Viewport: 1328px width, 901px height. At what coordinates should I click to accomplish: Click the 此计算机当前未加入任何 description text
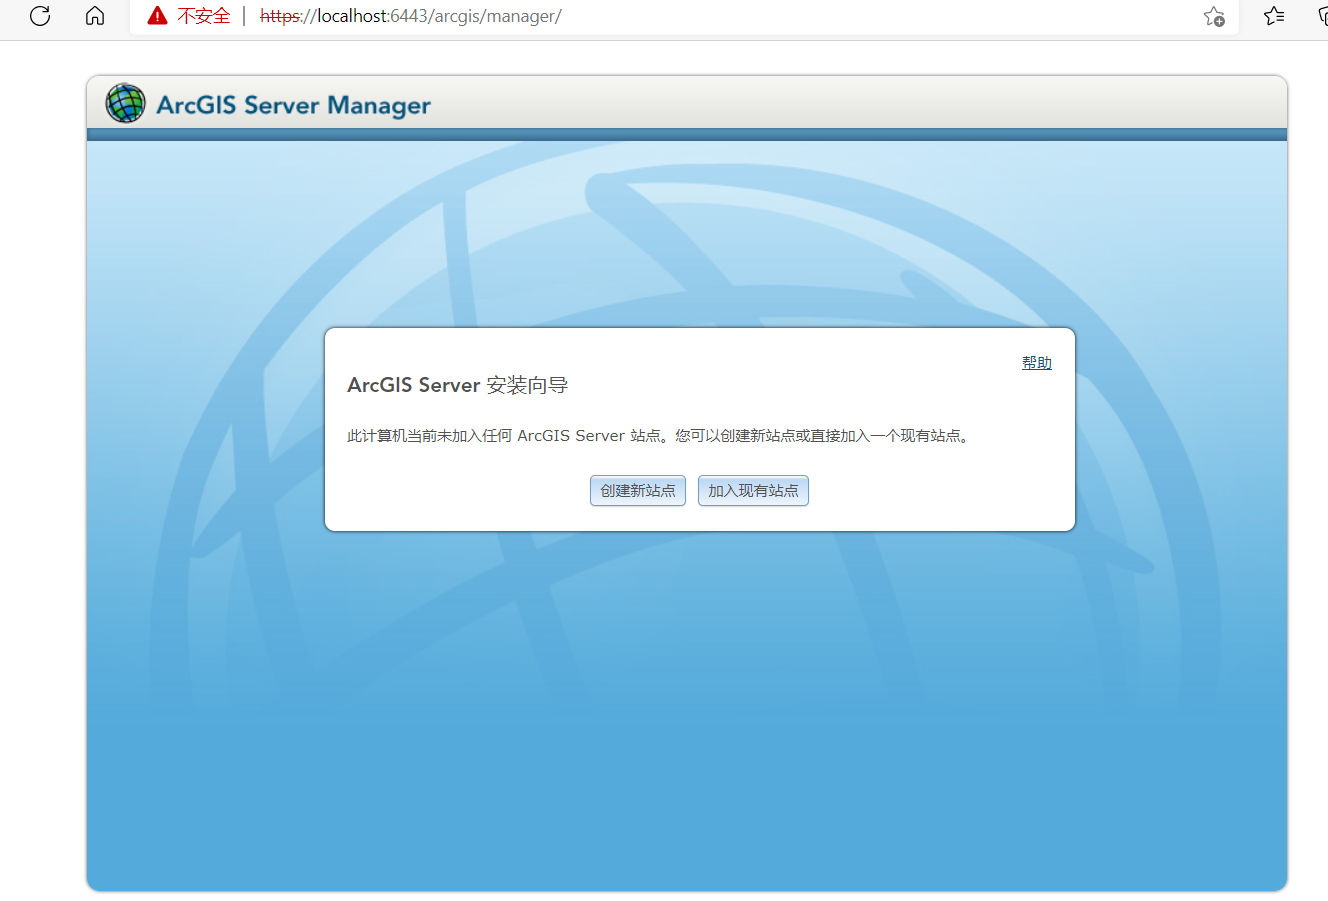[659, 436]
